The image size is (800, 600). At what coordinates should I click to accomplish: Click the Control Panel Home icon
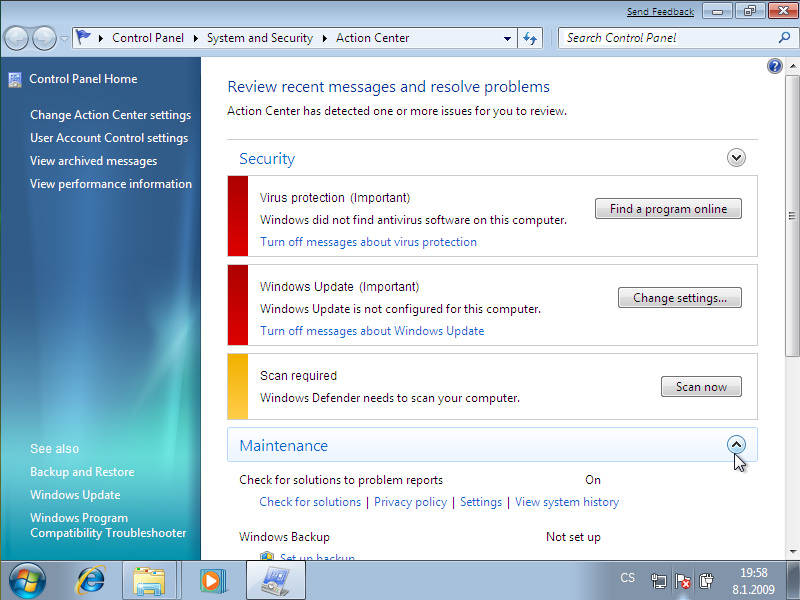pyautogui.click(x=15, y=80)
